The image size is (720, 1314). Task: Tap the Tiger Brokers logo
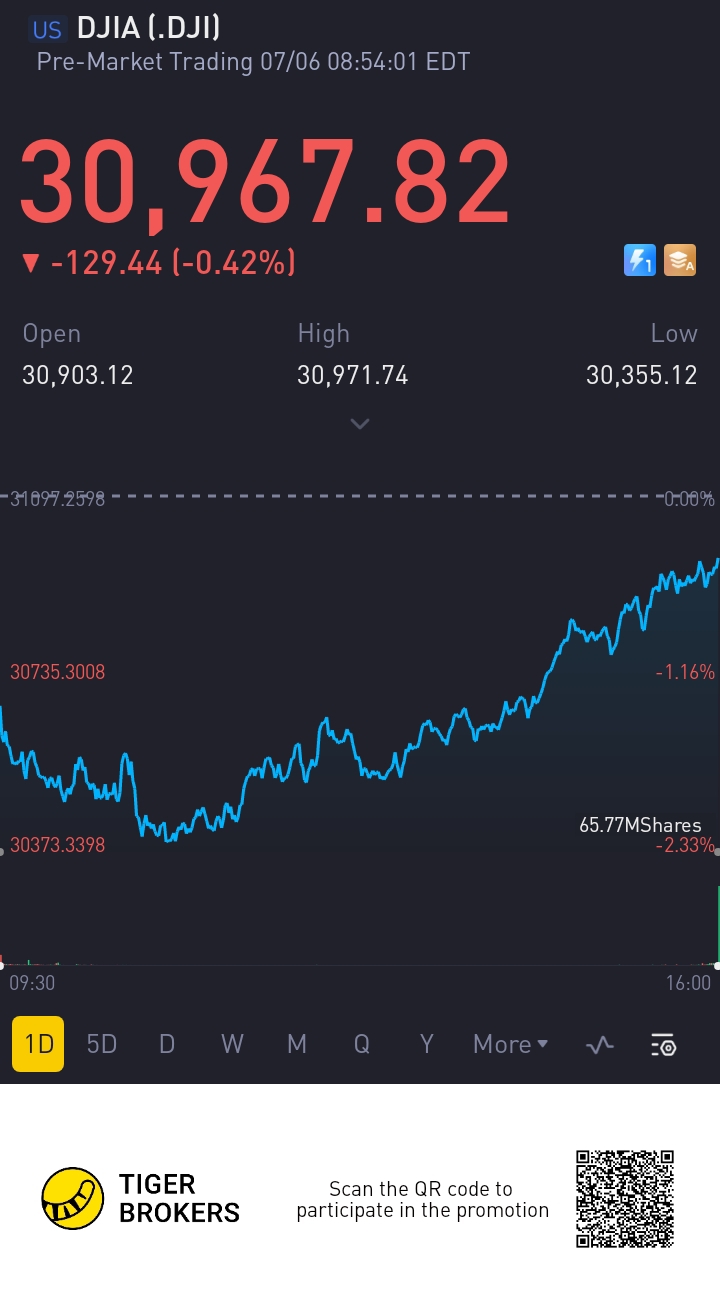tap(140, 1198)
